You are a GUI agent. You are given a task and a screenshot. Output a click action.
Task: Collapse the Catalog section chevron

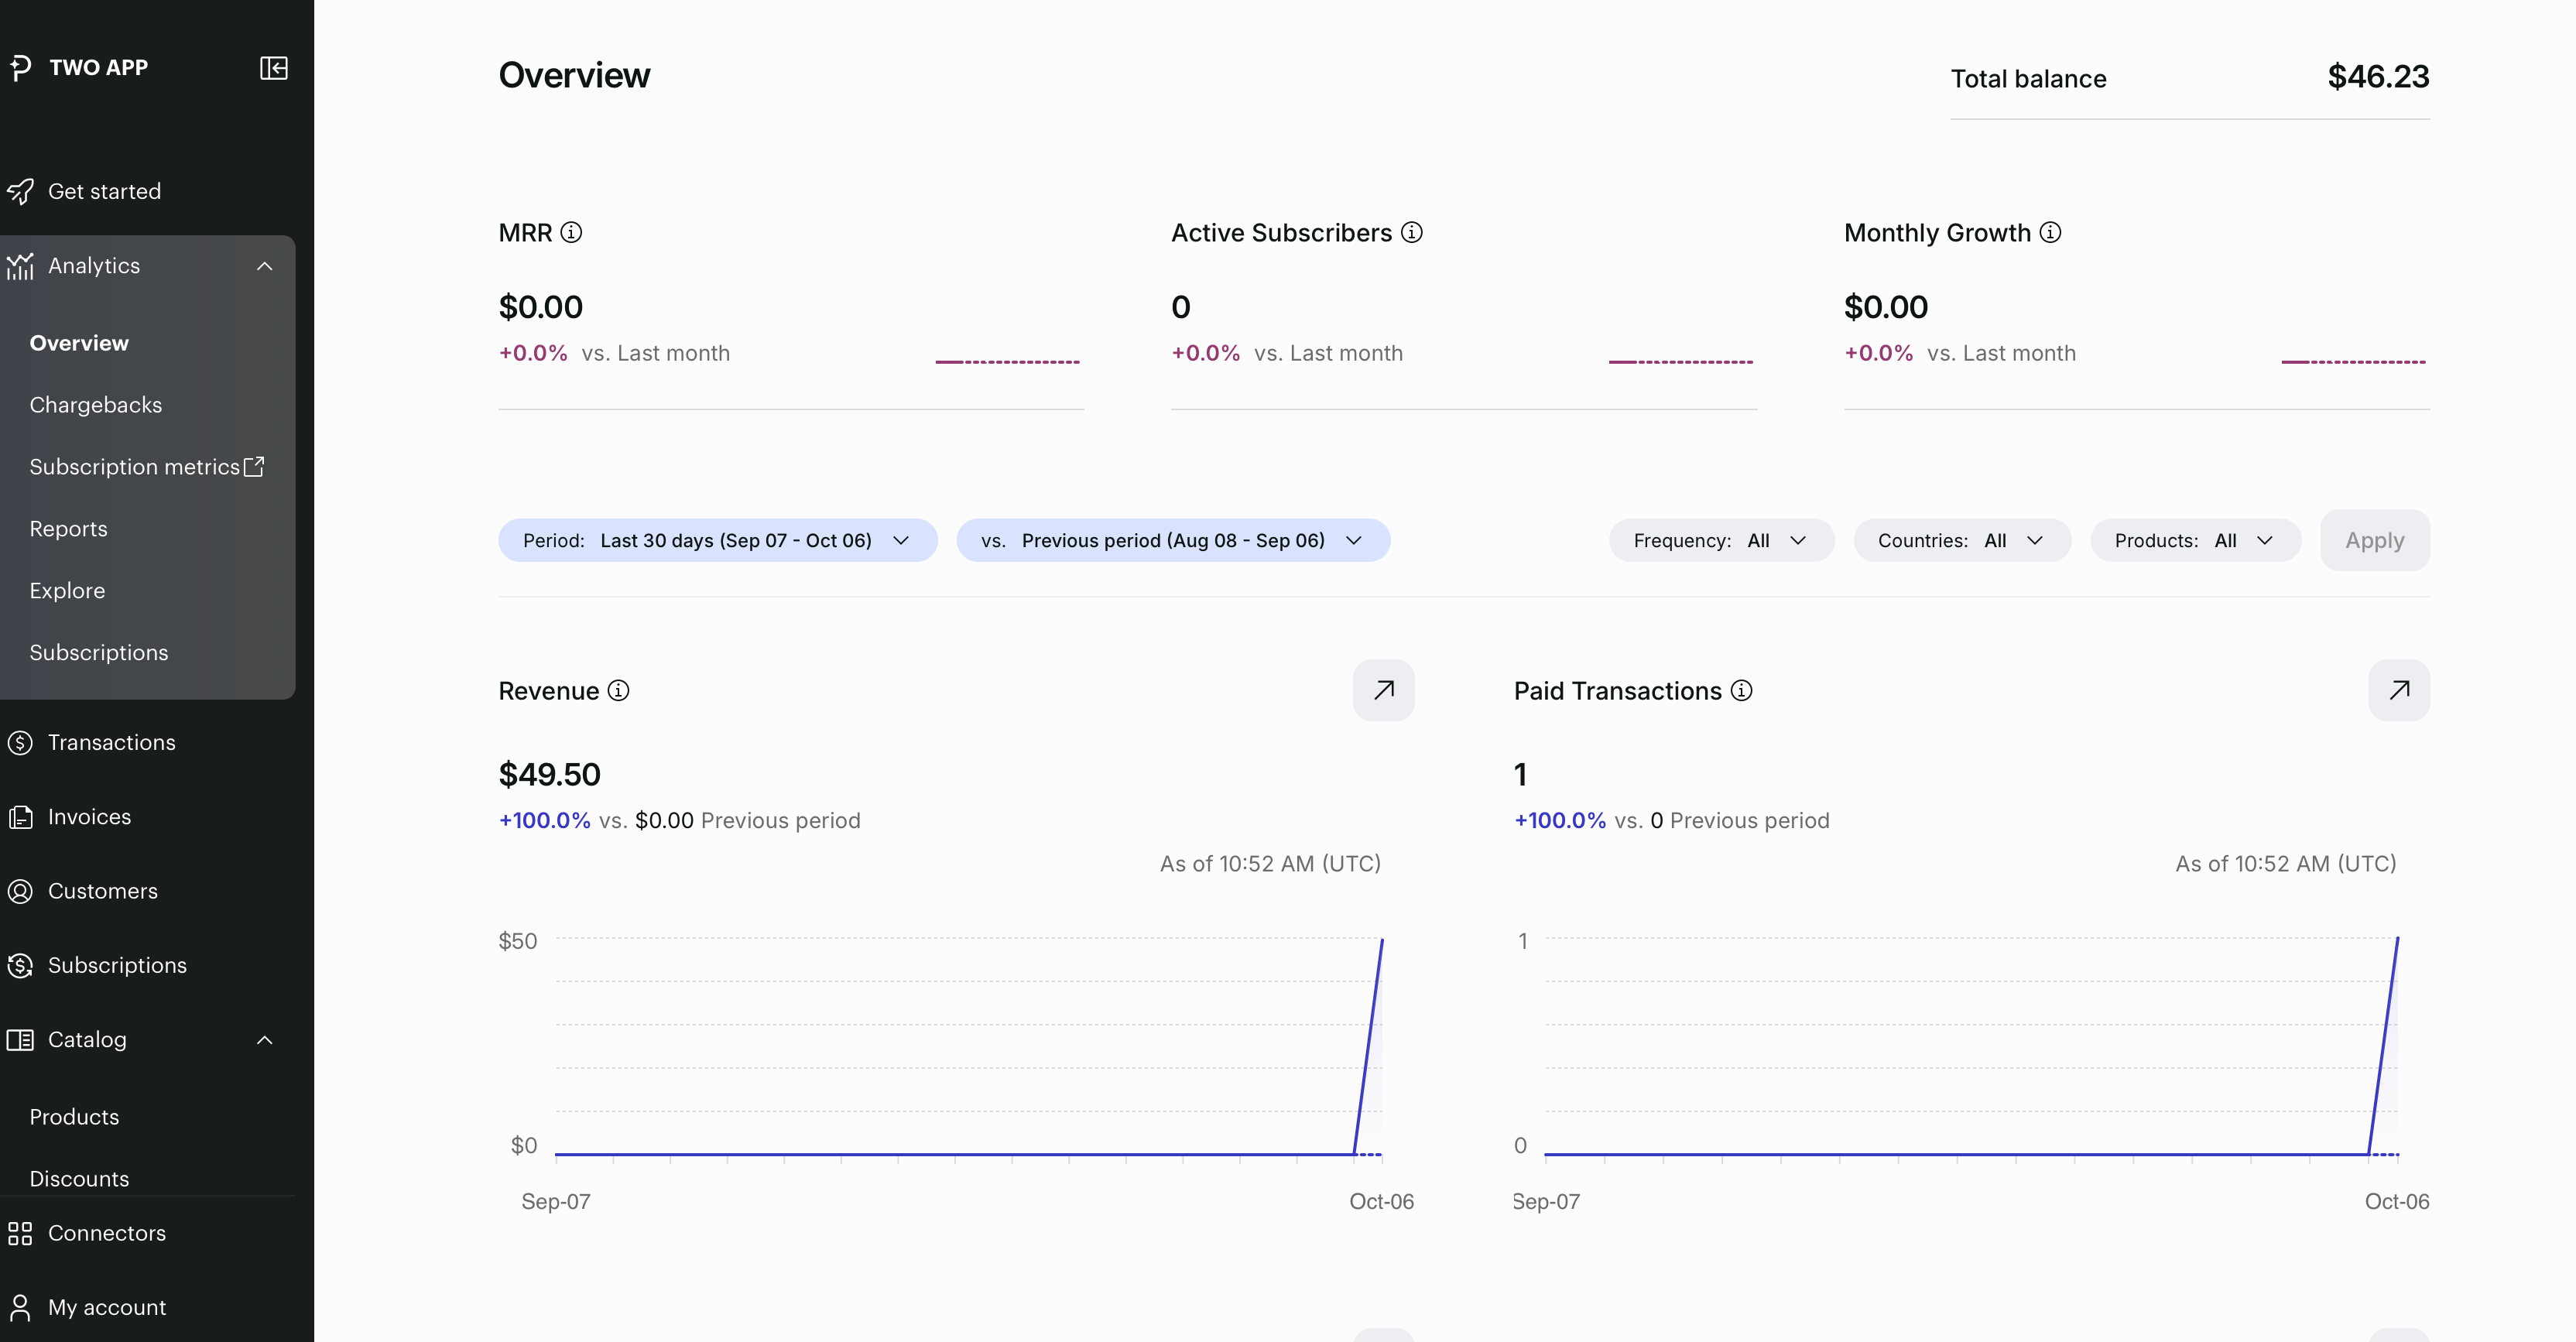pyautogui.click(x=264, y=1040)
